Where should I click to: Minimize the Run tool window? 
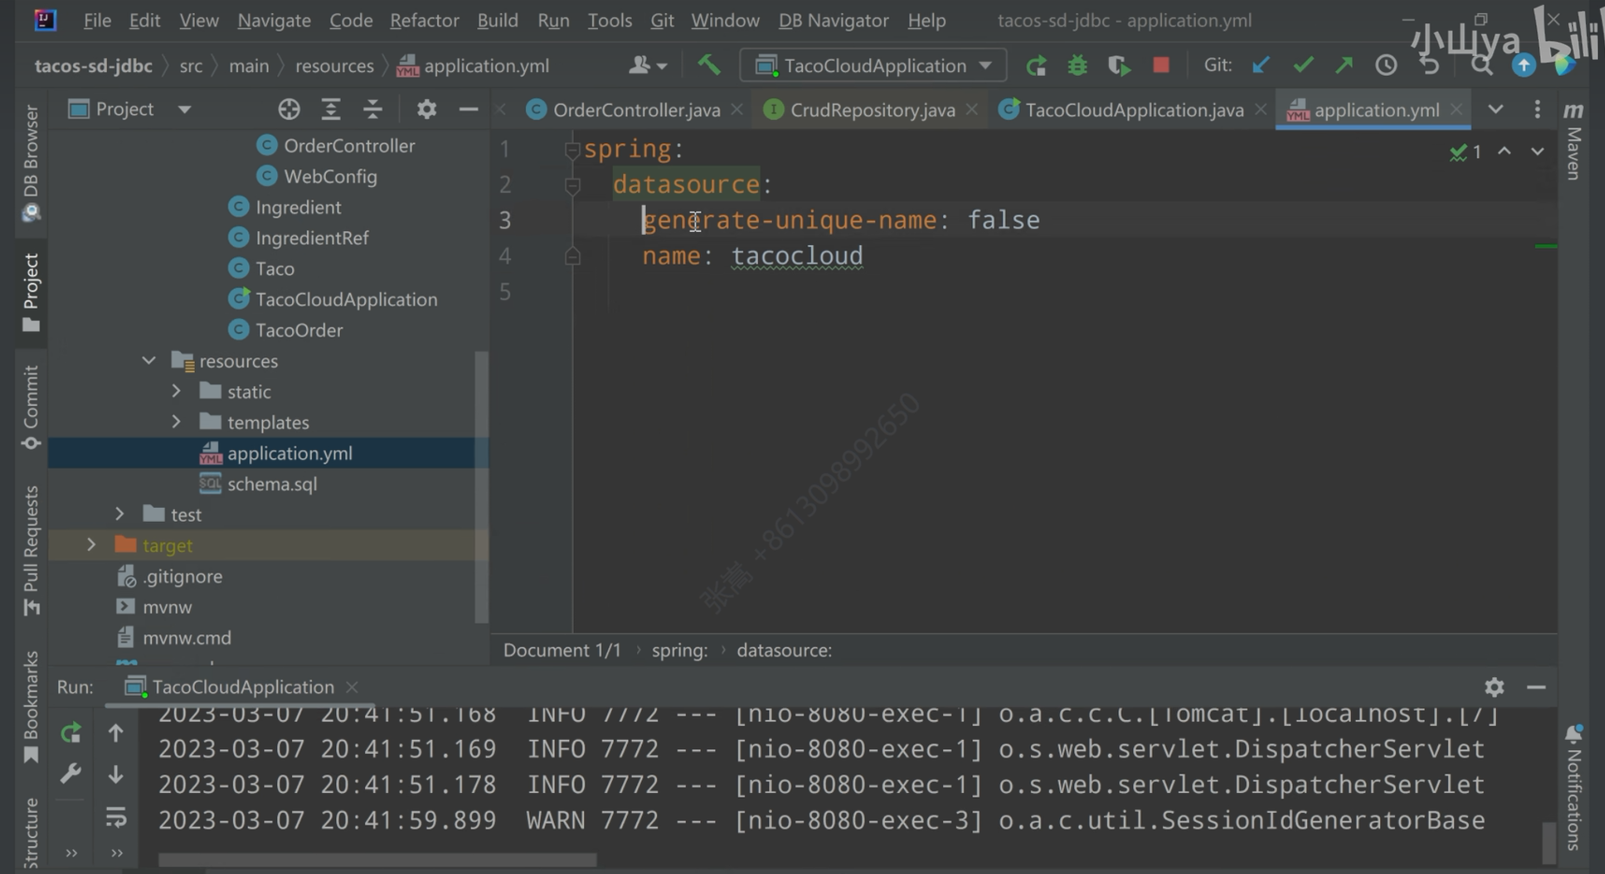point(1536,687)
